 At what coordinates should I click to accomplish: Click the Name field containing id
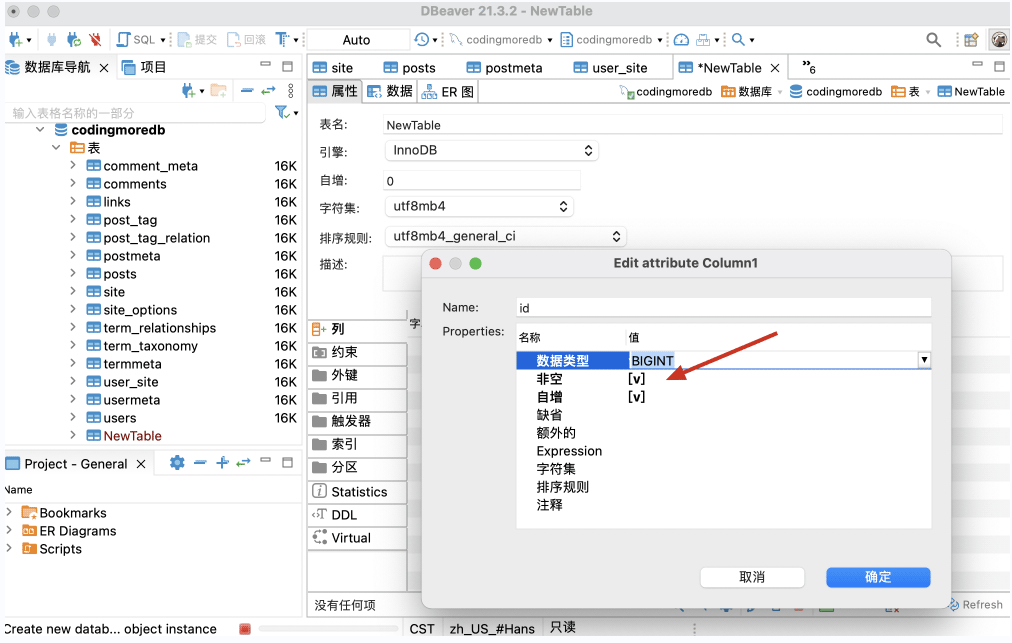click(724, 308)
